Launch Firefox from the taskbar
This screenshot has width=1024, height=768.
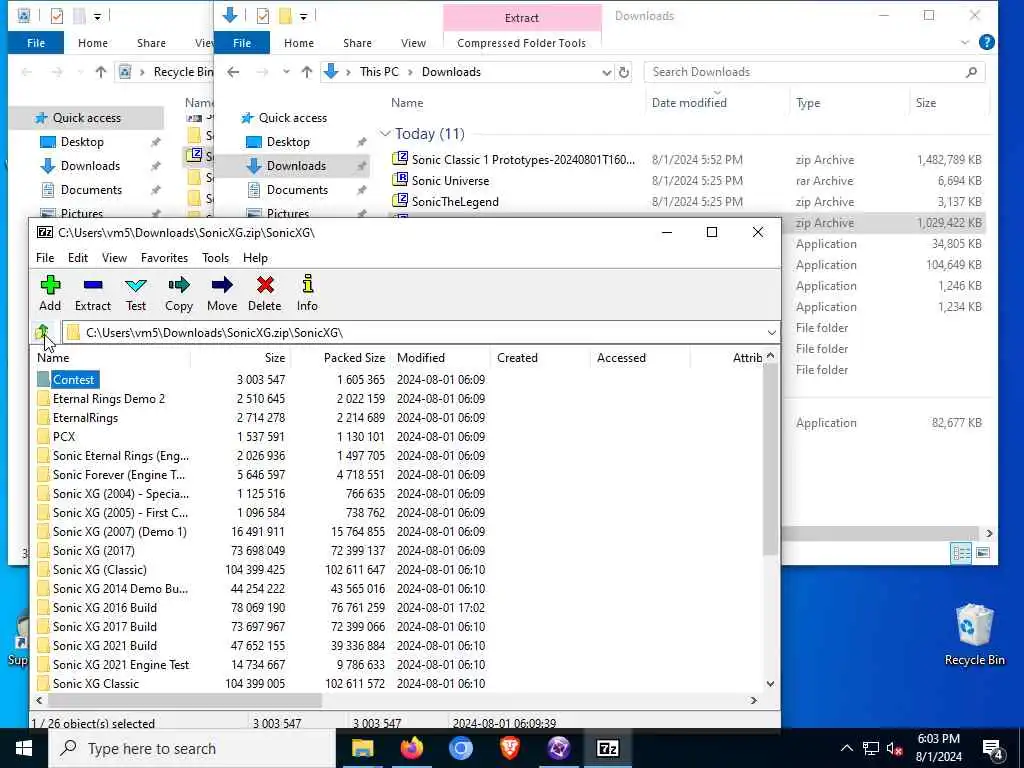(411, 748)
